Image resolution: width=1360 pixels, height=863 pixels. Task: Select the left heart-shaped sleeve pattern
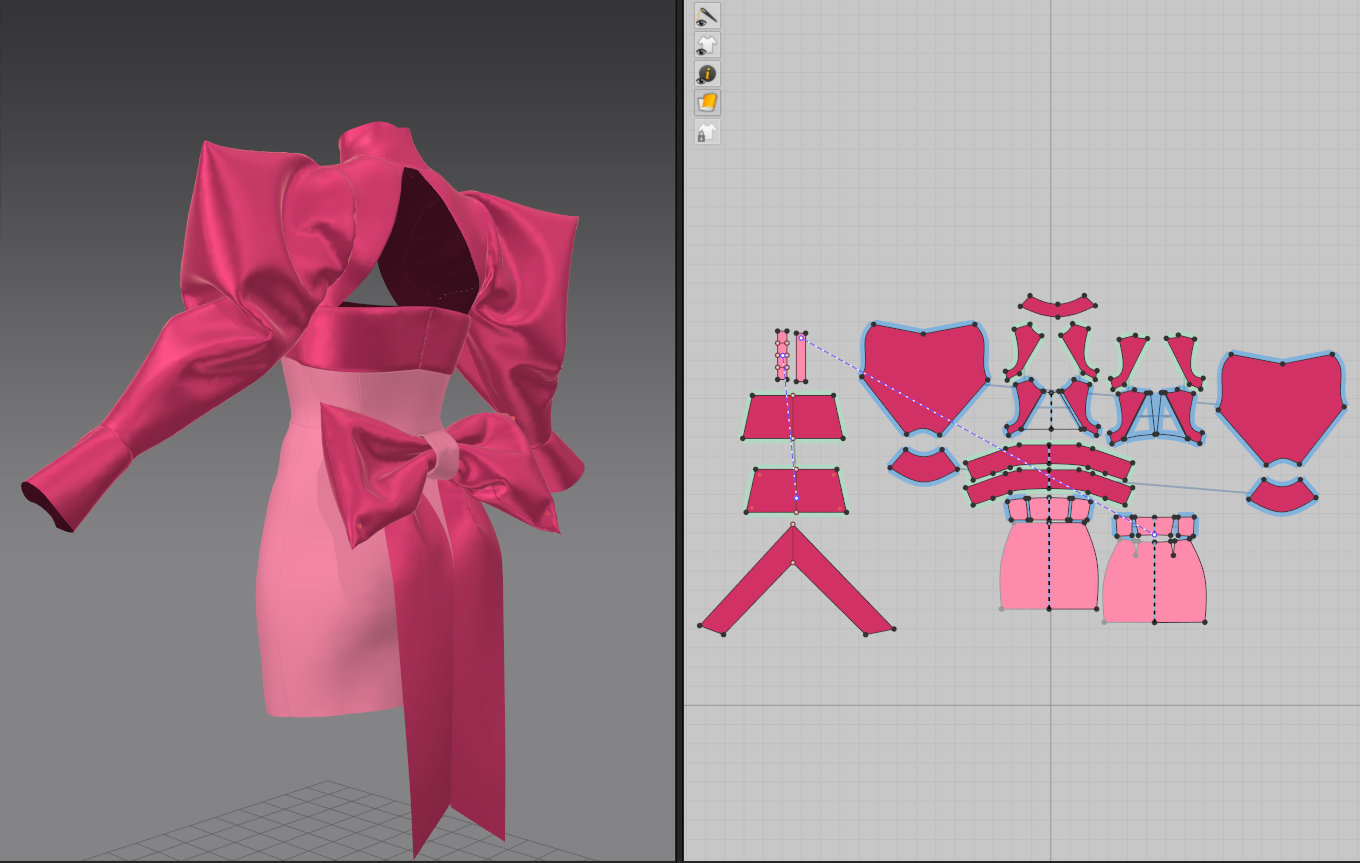tap(922, 375)
